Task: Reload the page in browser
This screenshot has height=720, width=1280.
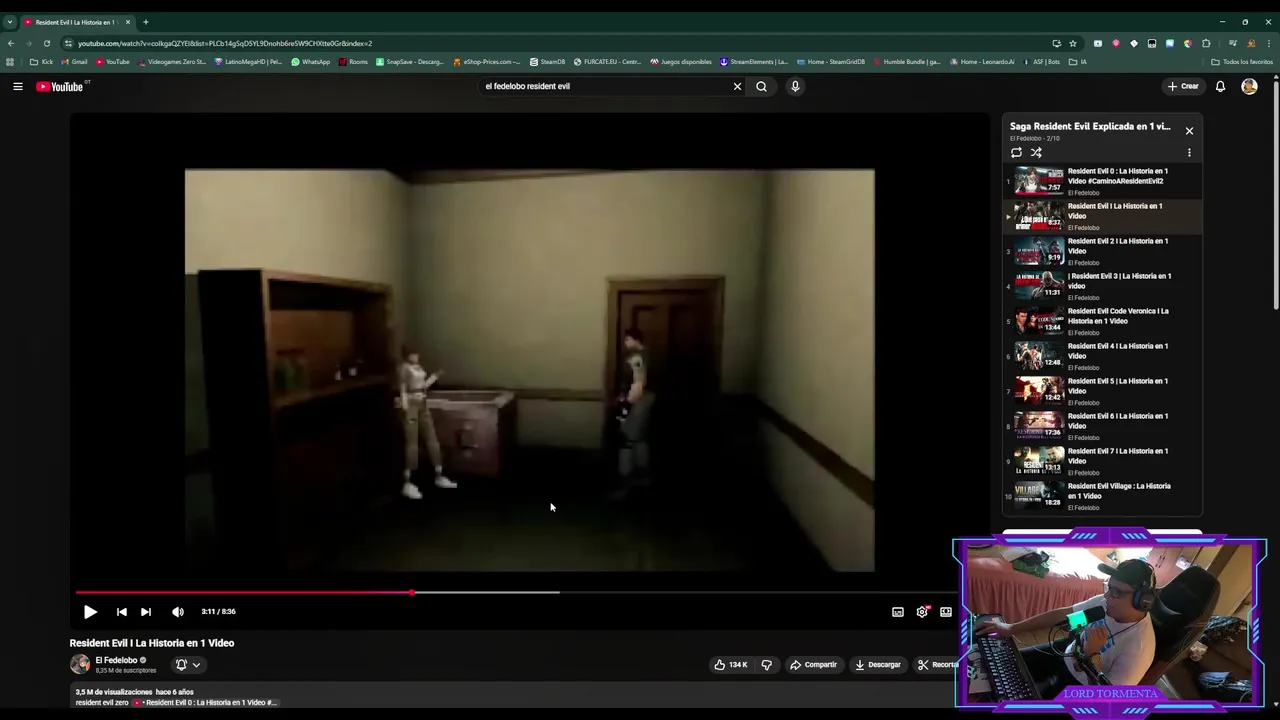Action: pyautogui.click(x=47, y=43)
